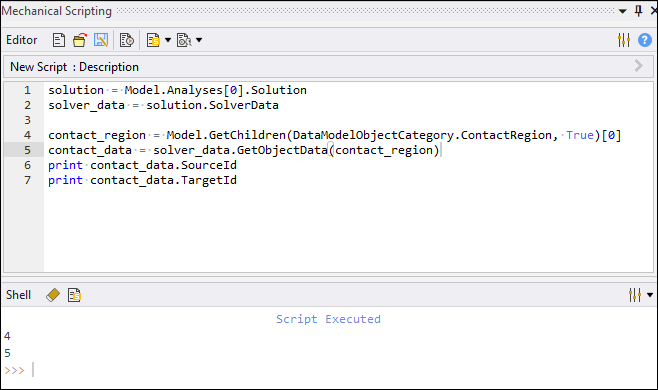The height and width of the screenshot is (390, 658).
Task: Click line 6 print contact_data.SourceId
Action: 142,165
